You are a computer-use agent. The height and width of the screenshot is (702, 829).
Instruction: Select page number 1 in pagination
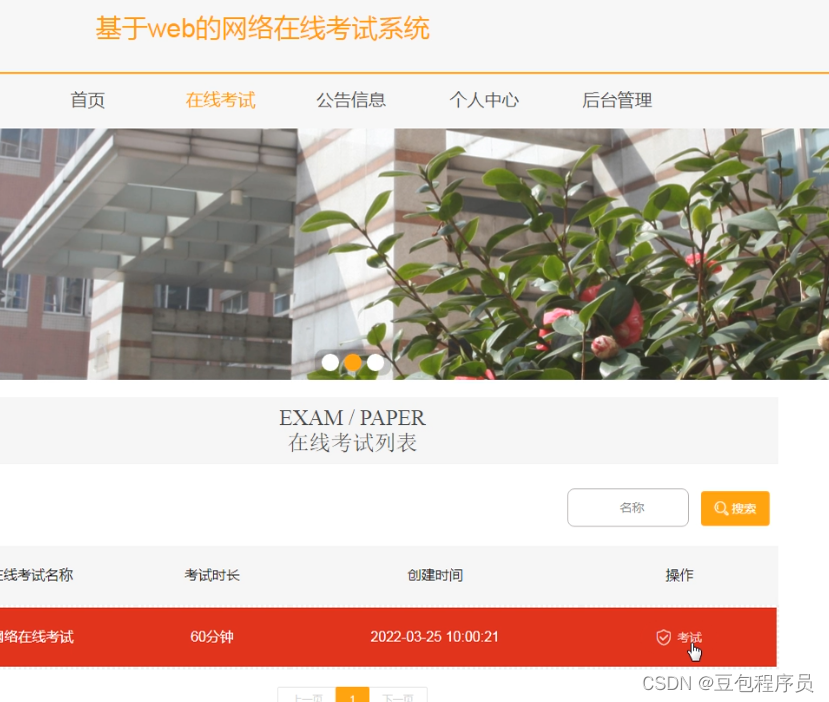click(353, 697)
